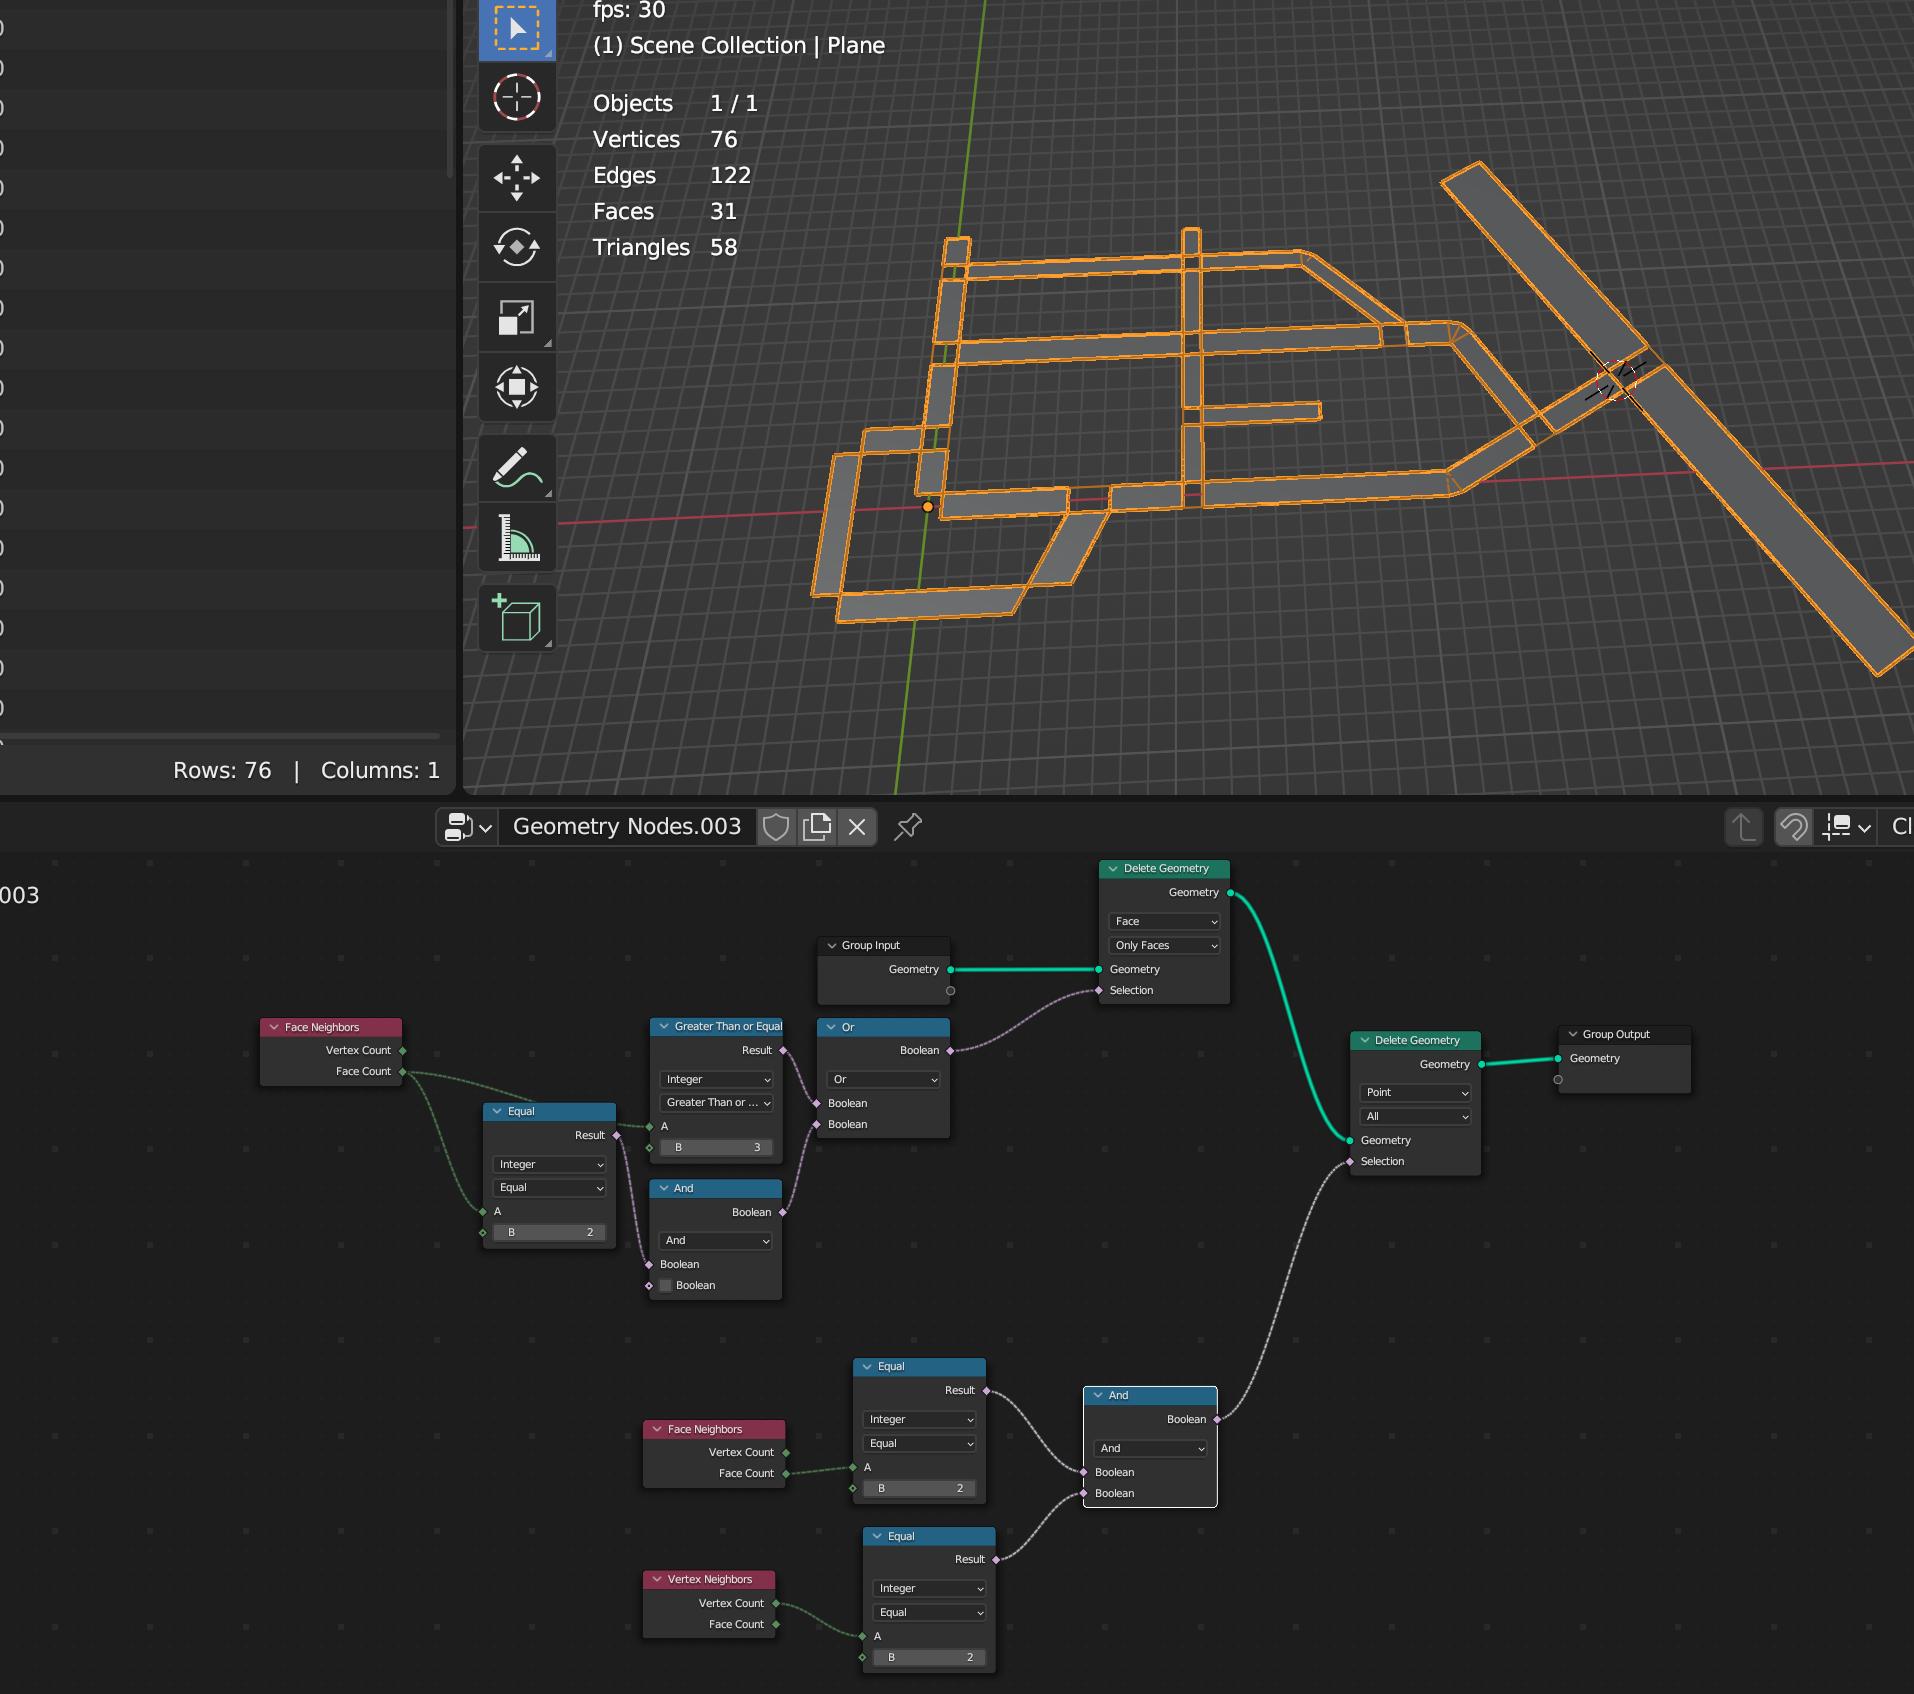
Task: Toggle fake user shield for node group
Action: (777, 827)
